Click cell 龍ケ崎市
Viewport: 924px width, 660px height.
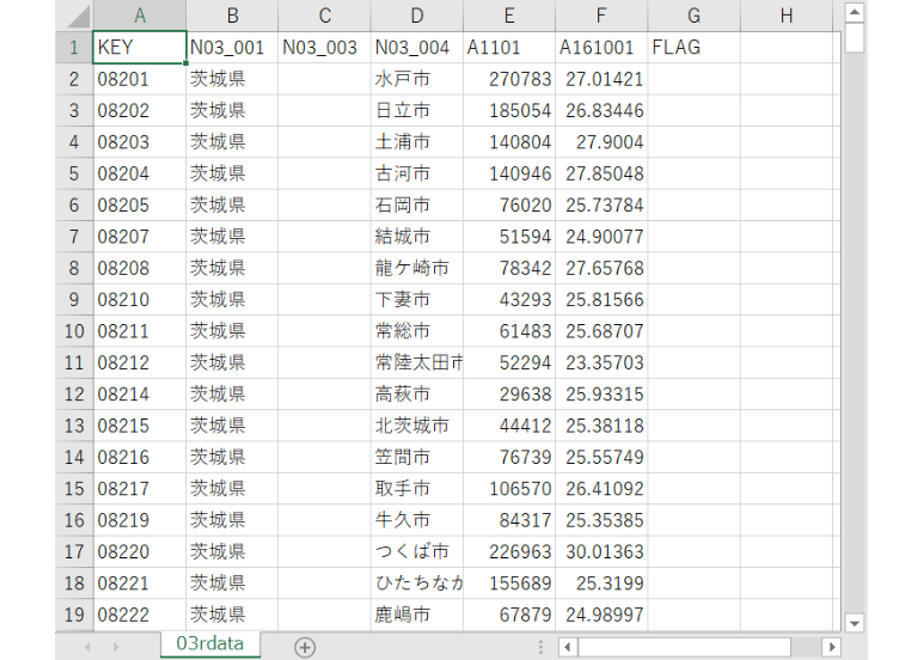pyautogui.click(x=417, y=268)
